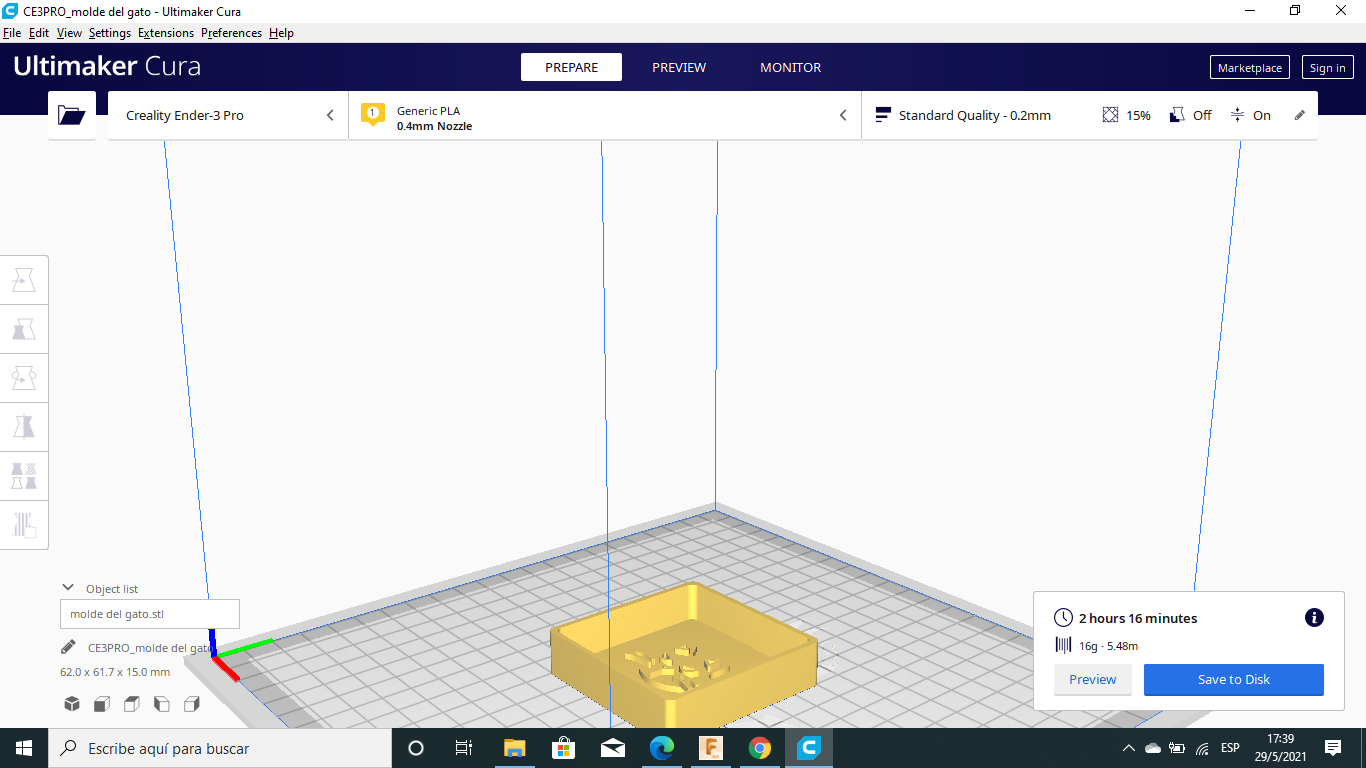The image size is (1366, 768).
Task: Click the infill 15% pattern icon
Action: click(1110, 115)
